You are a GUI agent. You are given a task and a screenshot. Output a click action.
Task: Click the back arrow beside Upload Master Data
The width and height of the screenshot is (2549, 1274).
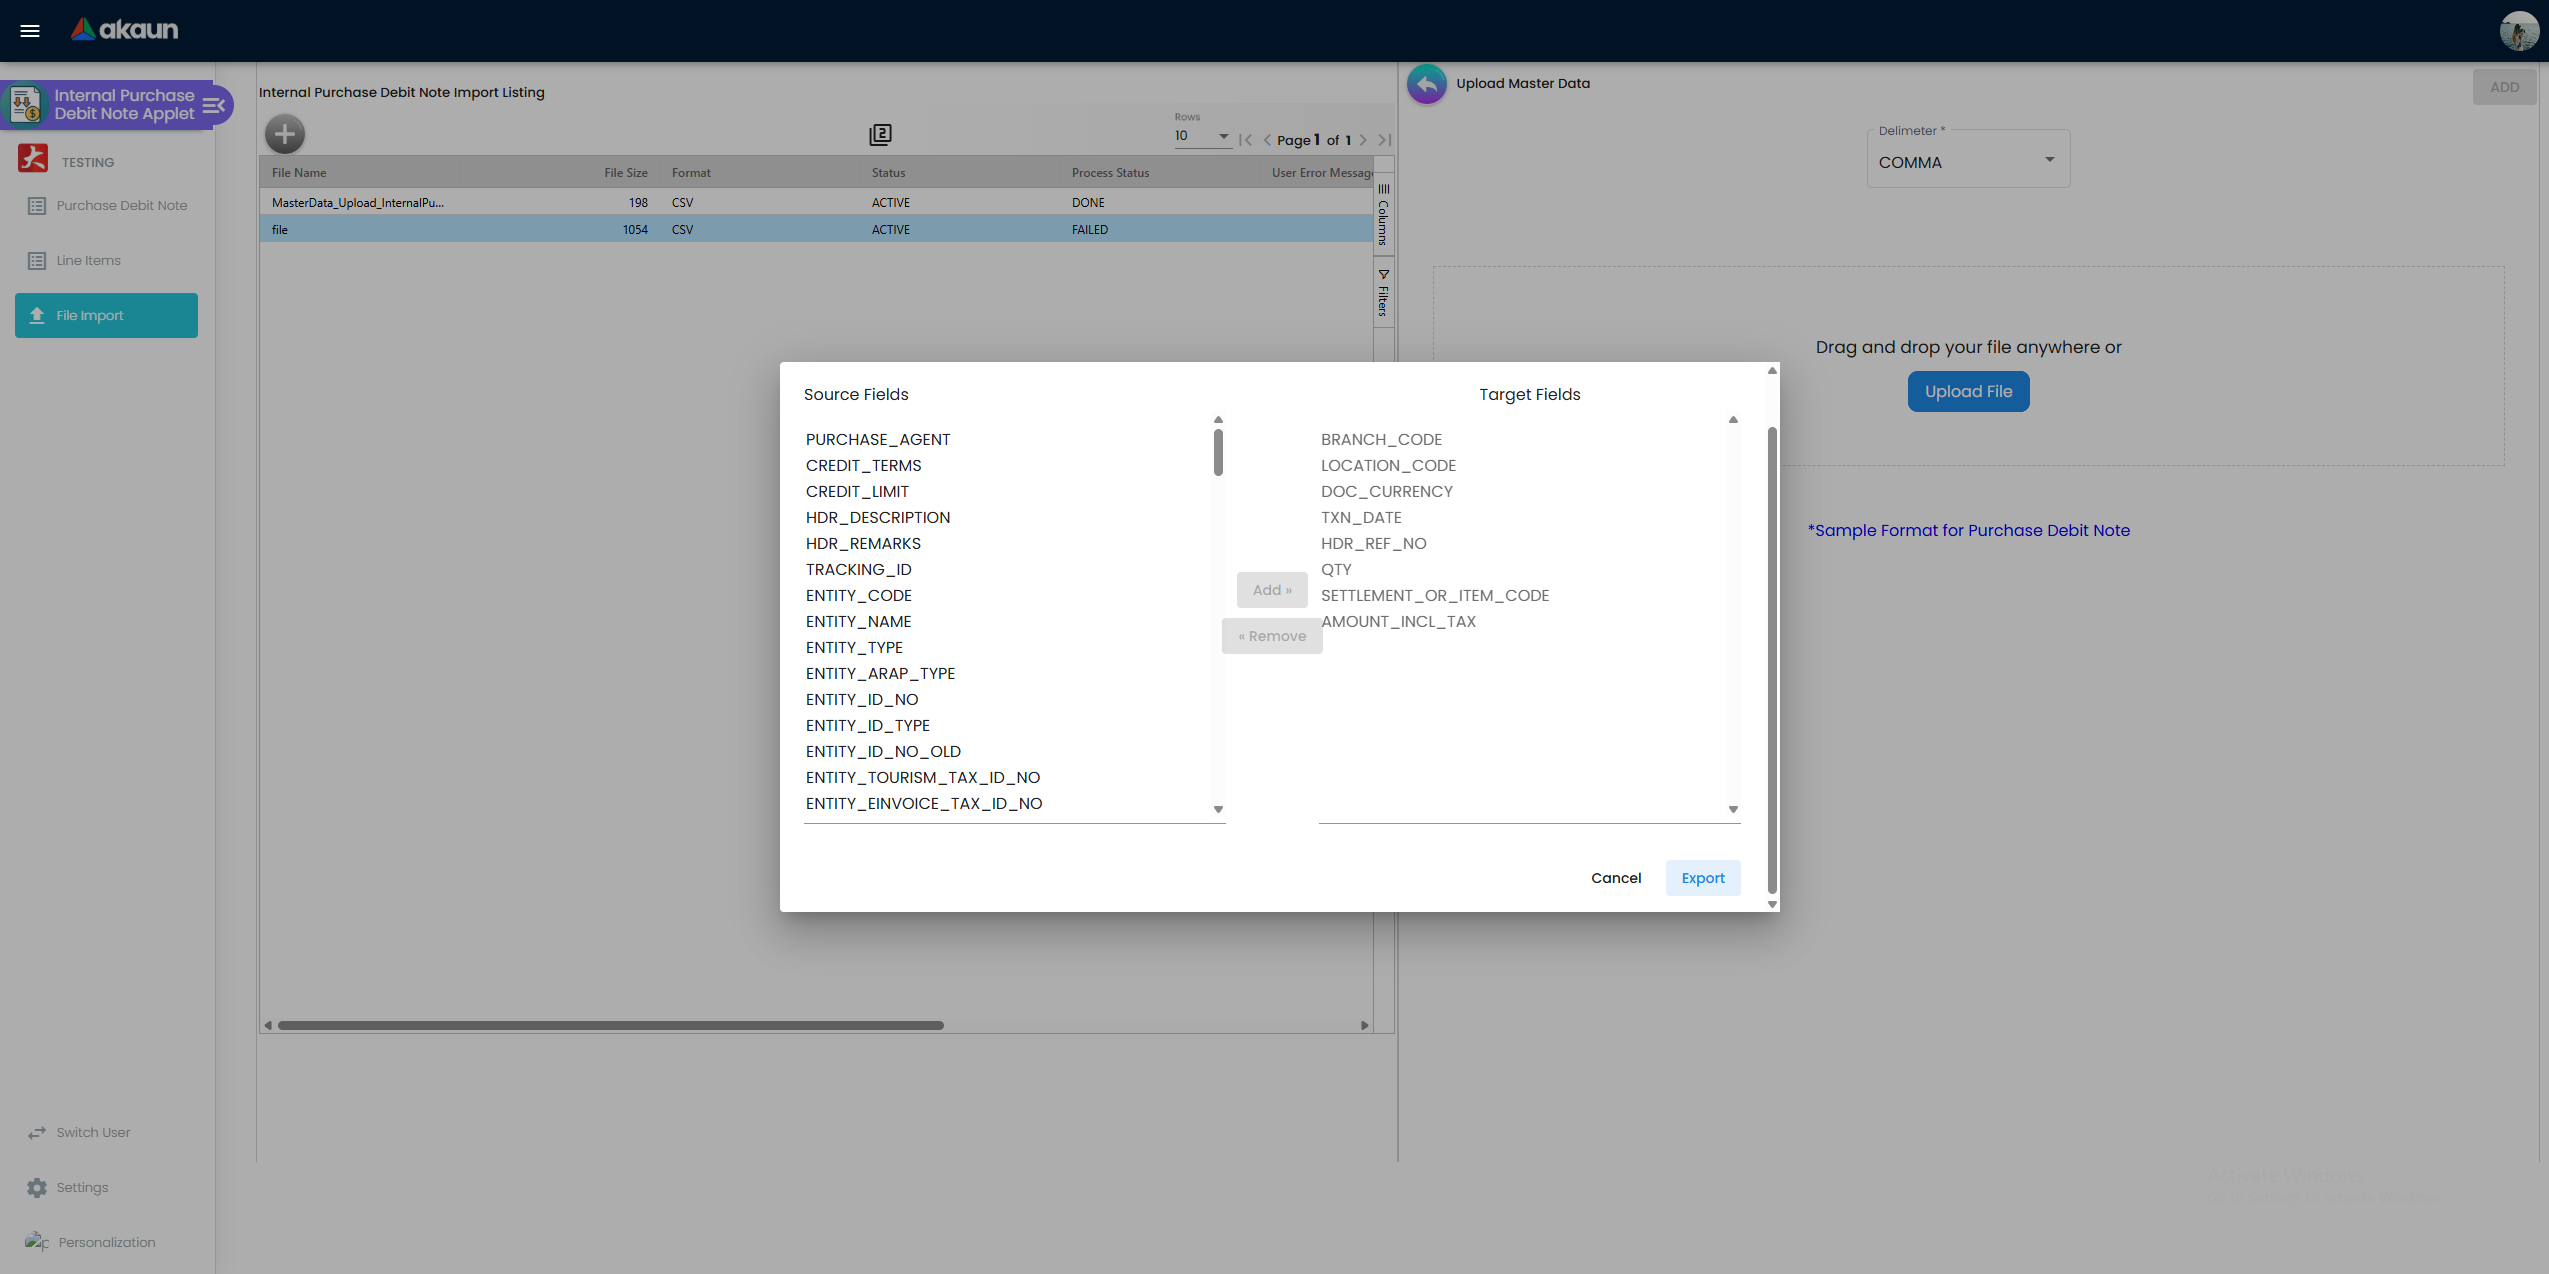1427,84
